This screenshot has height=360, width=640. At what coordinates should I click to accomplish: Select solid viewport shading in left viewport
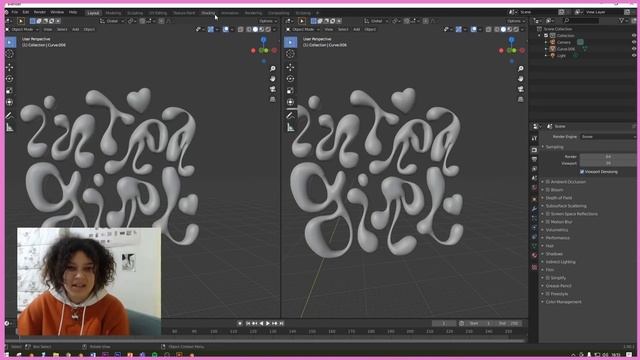255,29
